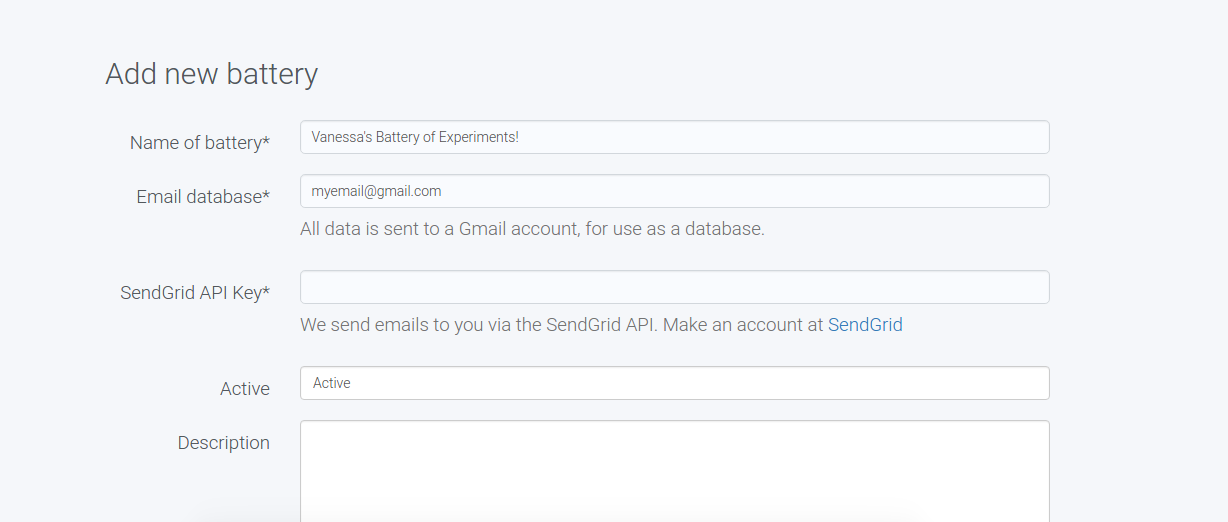The width and height of the screenshot is (1228, 522).
Task: Click the asterisk after "Name of battery"
Action: (x=266, y=142)
